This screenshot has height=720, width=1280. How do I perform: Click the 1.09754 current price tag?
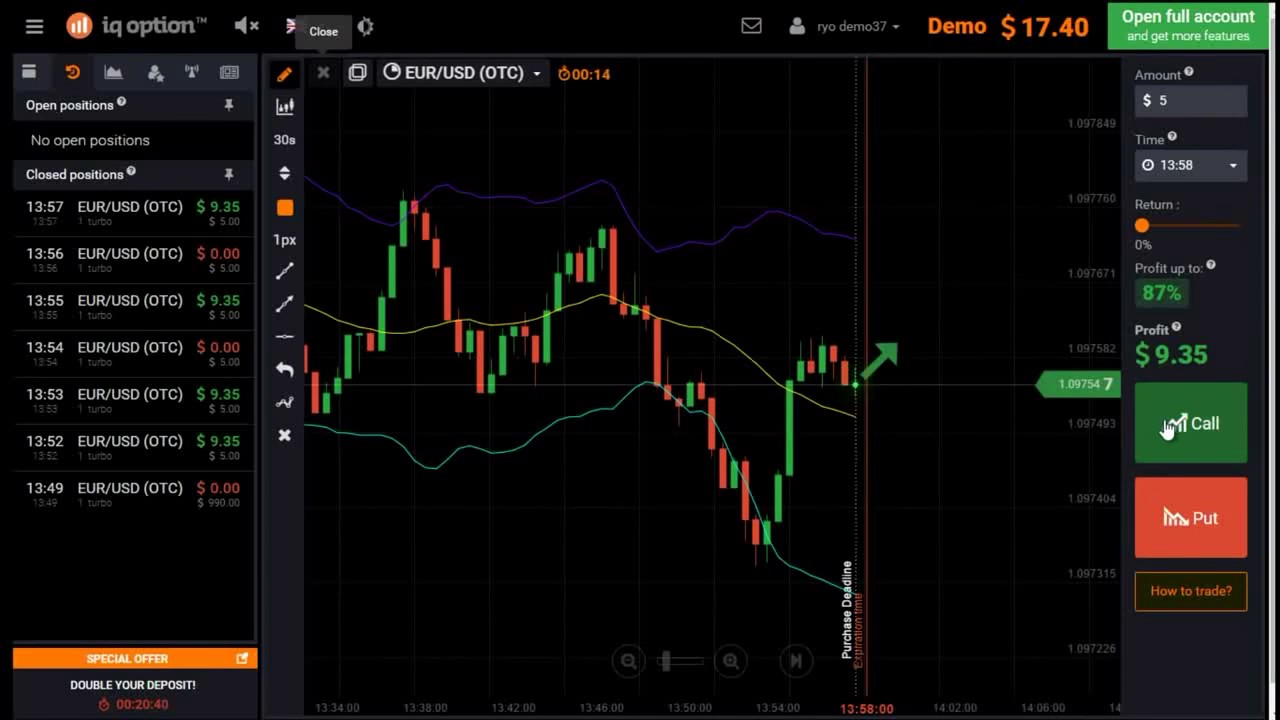(1078, 384)
